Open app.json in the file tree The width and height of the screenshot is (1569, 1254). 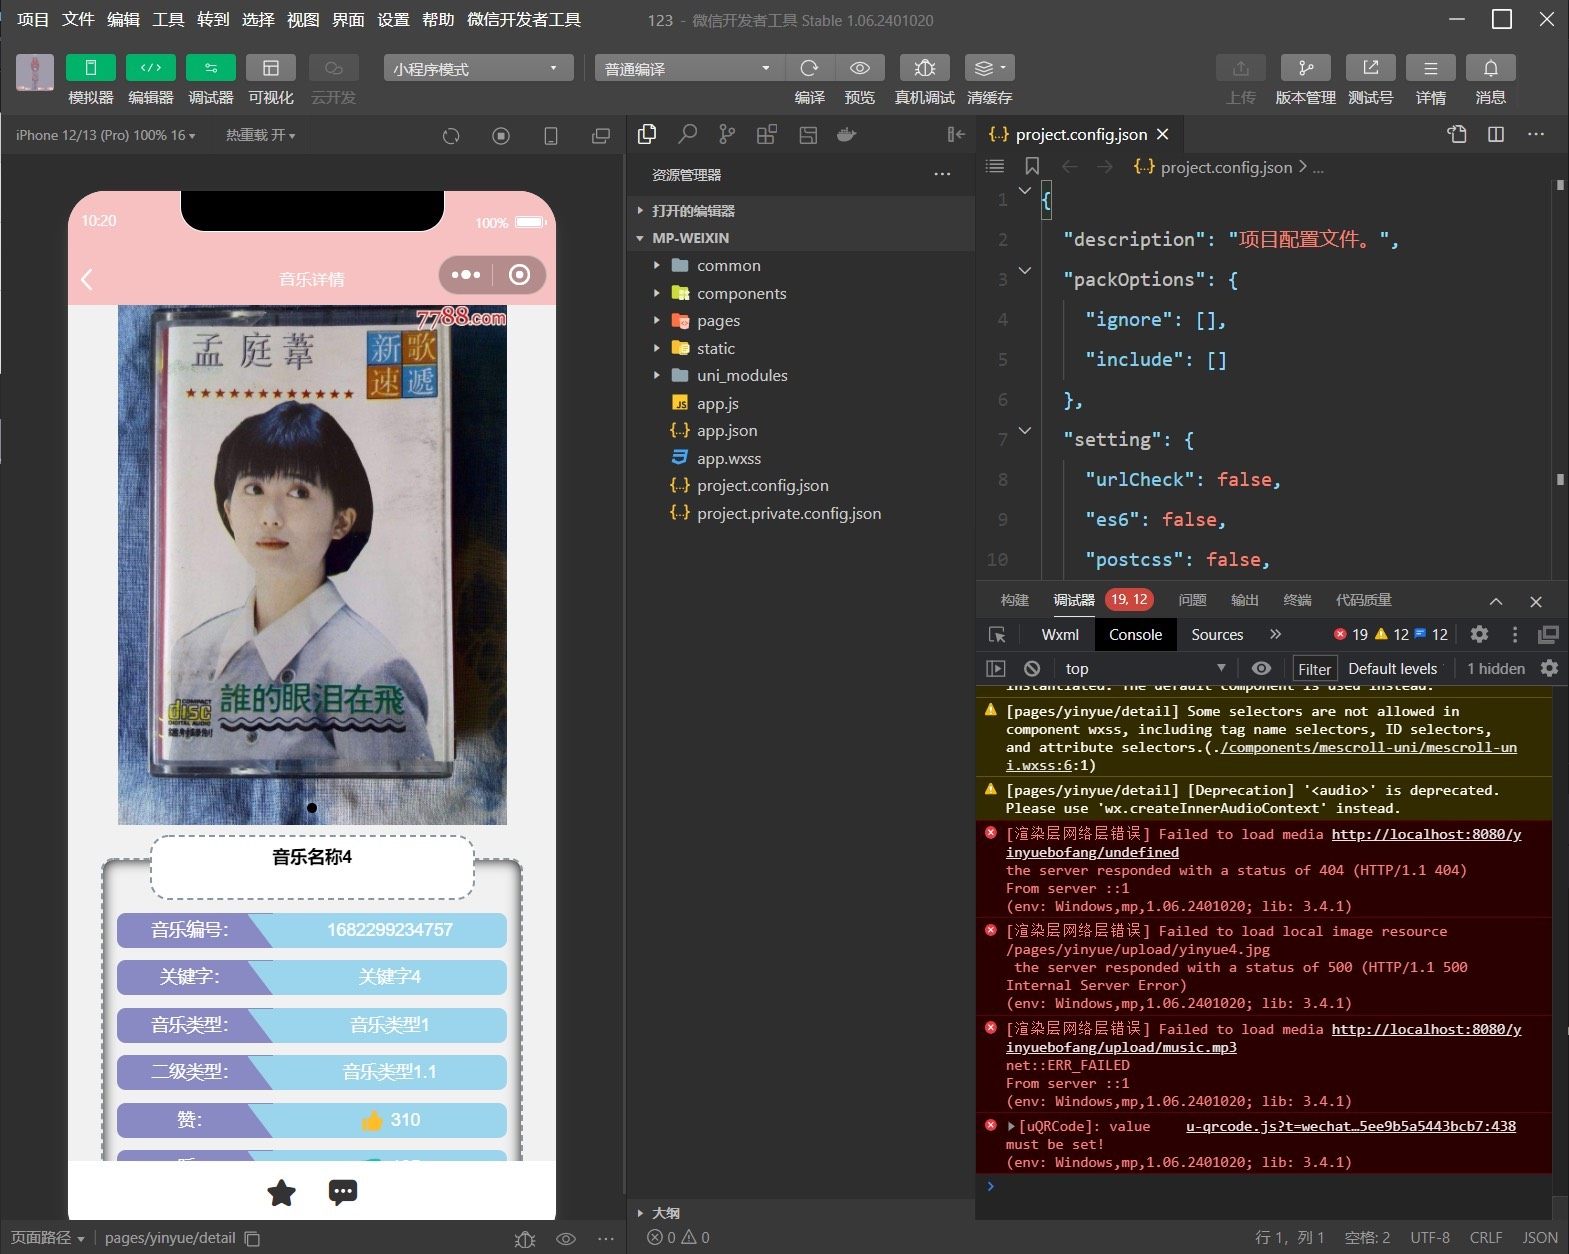(726, 431)
